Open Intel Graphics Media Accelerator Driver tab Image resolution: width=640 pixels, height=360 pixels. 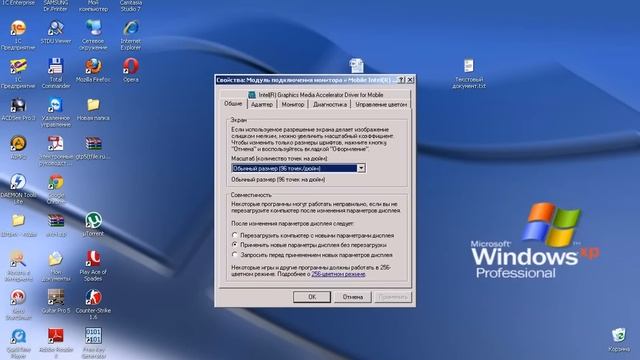click(x=316, y=95)
